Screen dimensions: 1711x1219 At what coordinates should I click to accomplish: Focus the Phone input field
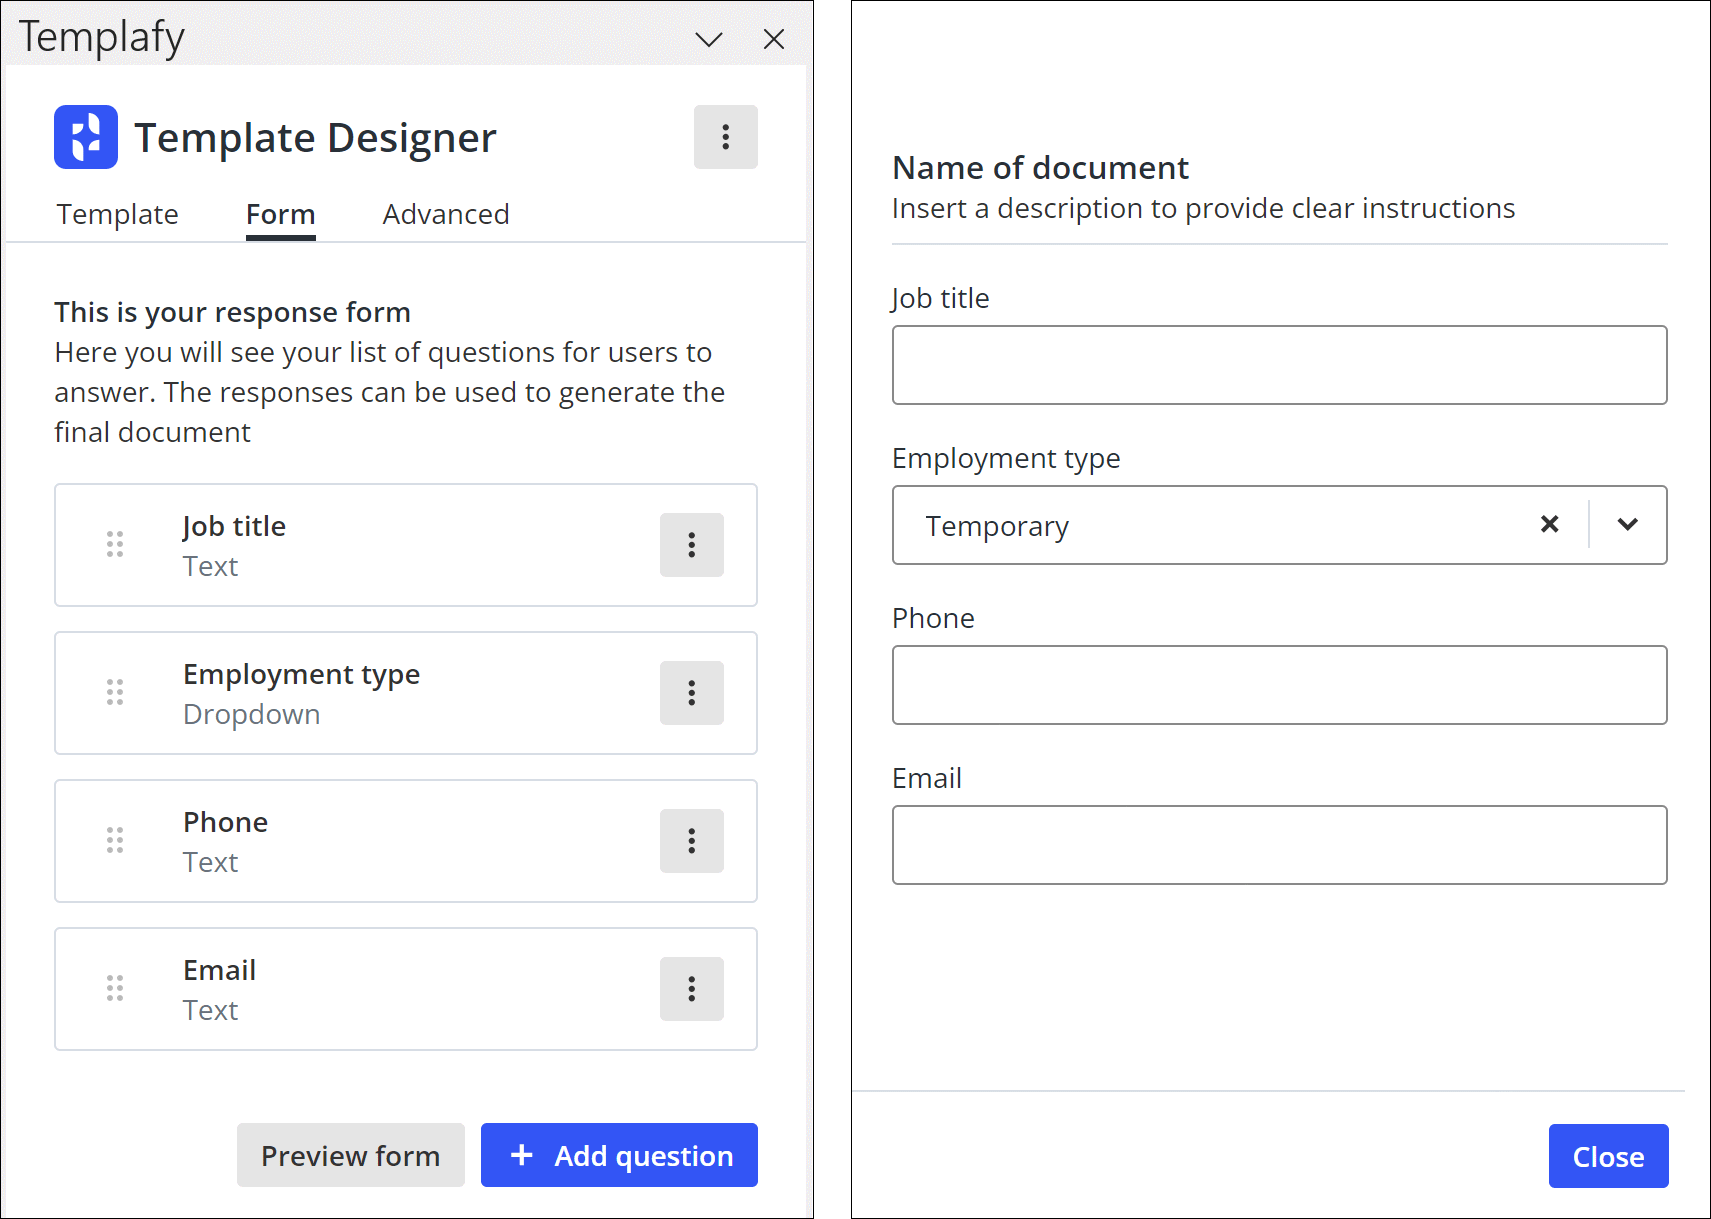(1279, 685)
